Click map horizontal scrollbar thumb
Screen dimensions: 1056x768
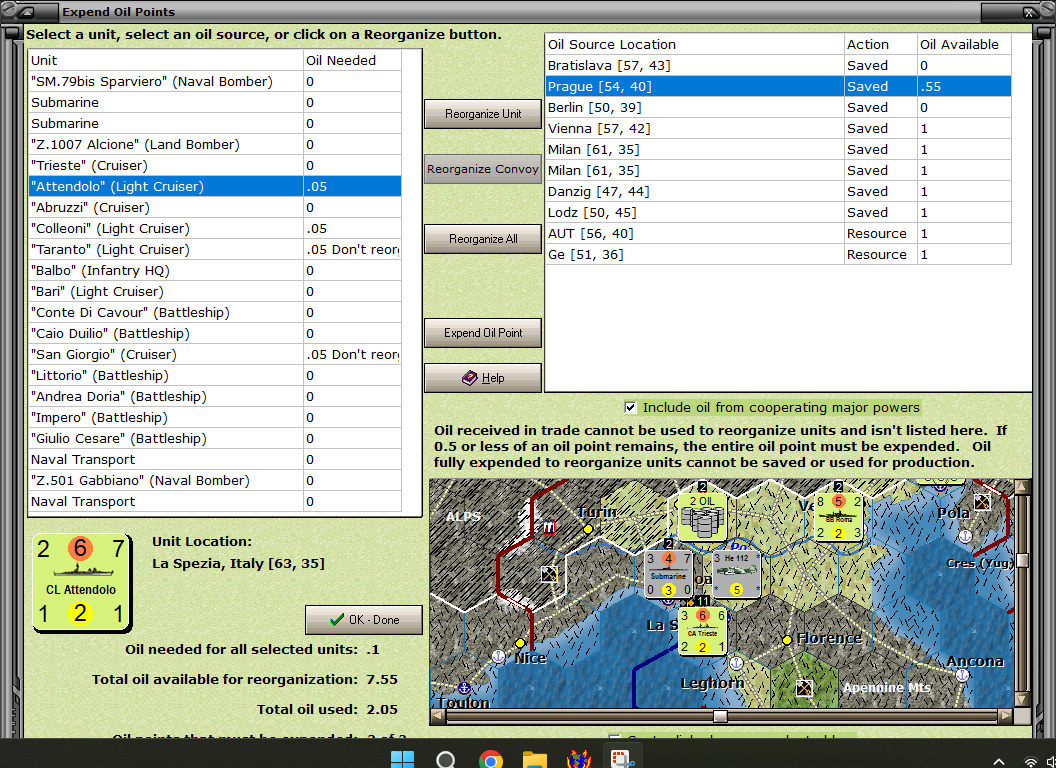pyautogui.click(x=720, y=715)
